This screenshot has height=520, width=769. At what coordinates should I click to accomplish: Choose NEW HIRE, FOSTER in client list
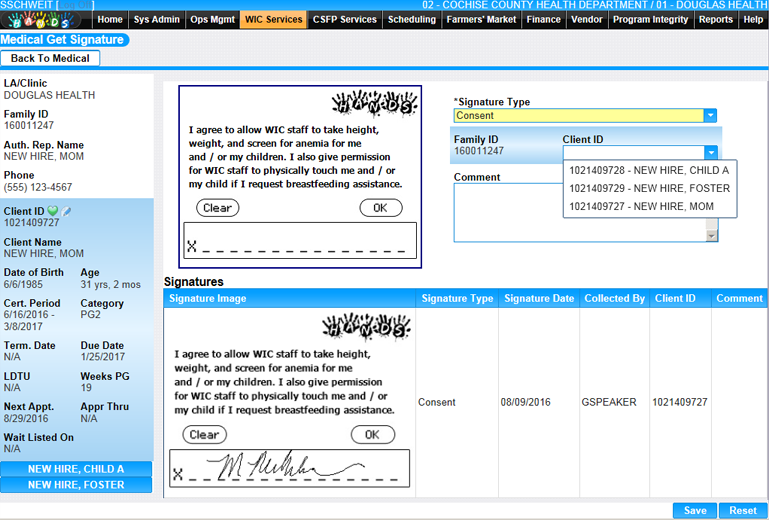point(649,188)
